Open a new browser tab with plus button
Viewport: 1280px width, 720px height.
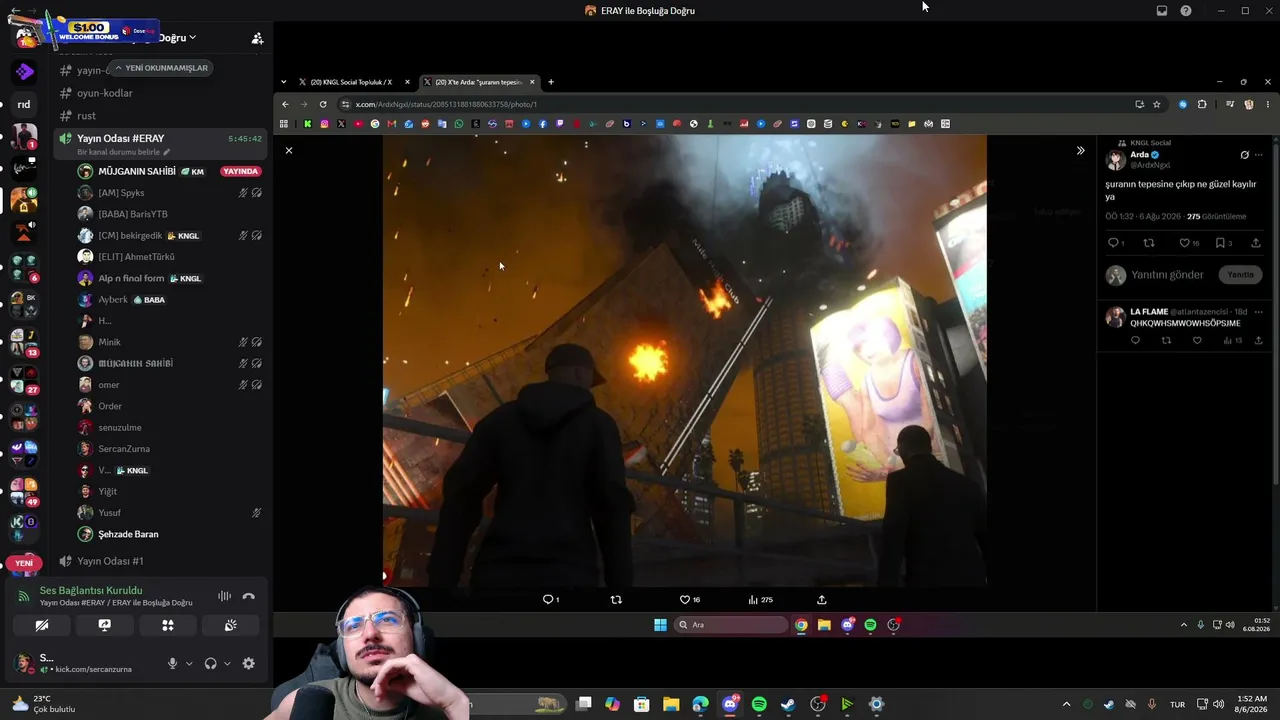pos(551,82)
